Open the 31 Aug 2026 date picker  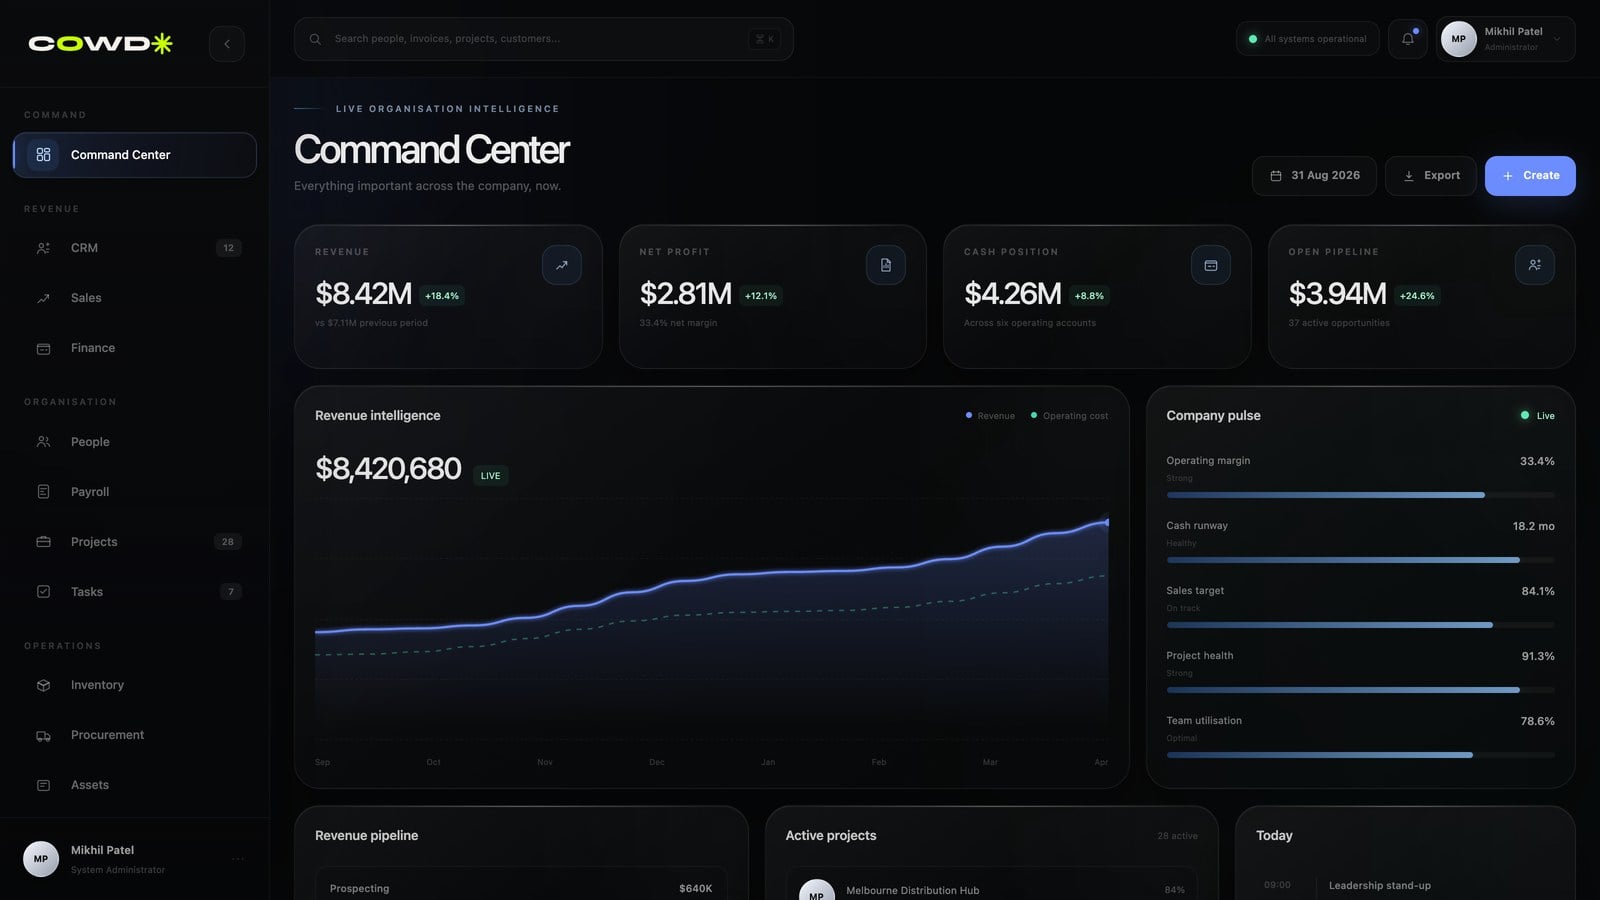pyautogui.click(x=1314, y=176)
